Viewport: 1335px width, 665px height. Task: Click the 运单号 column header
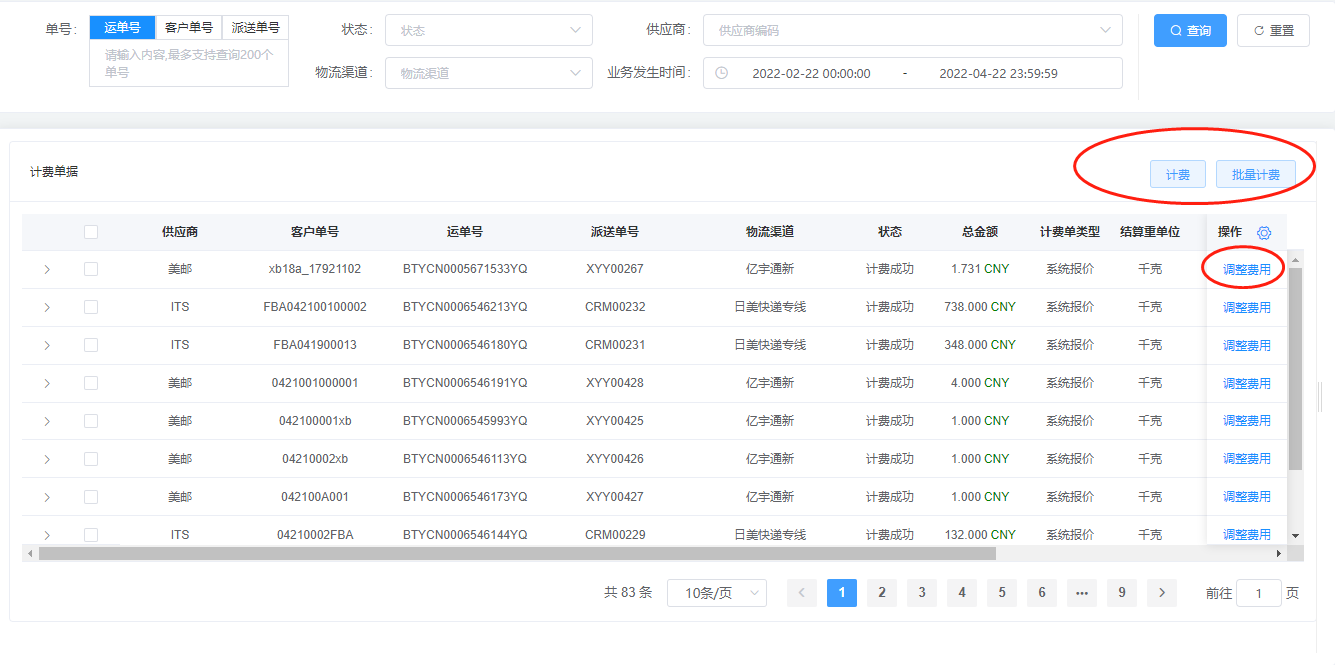coord(465,232)
